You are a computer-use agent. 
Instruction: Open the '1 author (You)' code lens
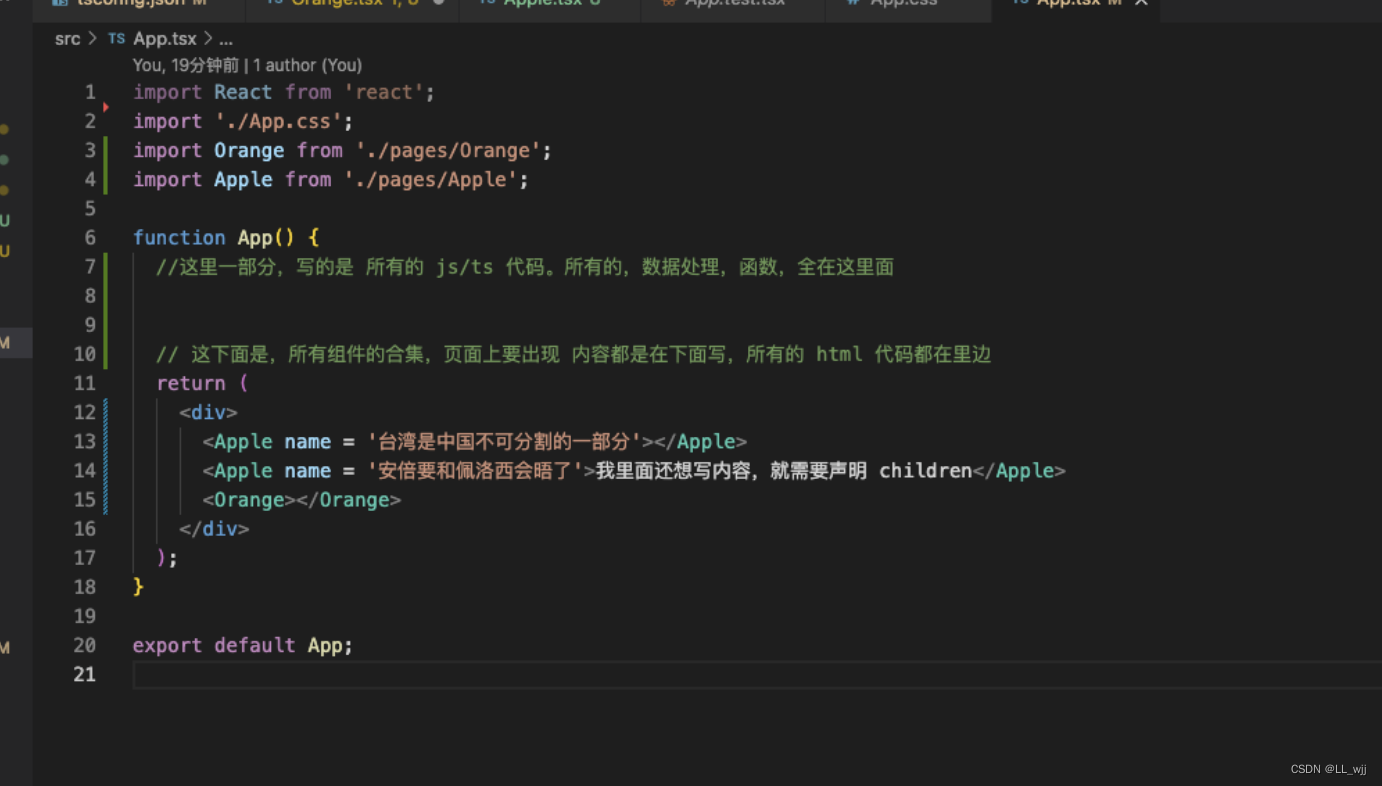click(308, 65)
